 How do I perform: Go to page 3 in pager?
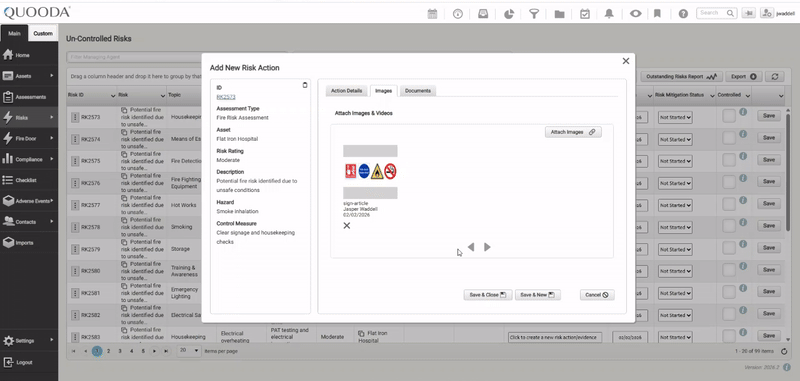point(120,351)
